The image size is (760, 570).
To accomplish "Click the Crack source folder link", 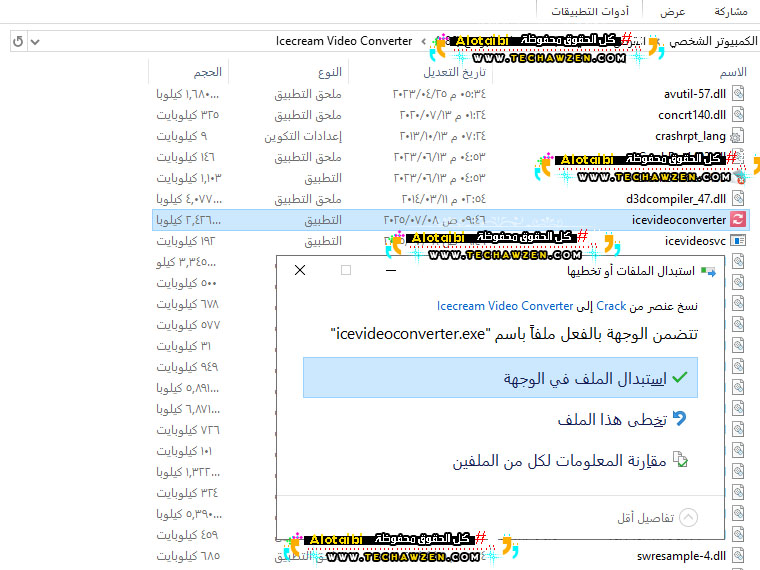I will 611,306.
